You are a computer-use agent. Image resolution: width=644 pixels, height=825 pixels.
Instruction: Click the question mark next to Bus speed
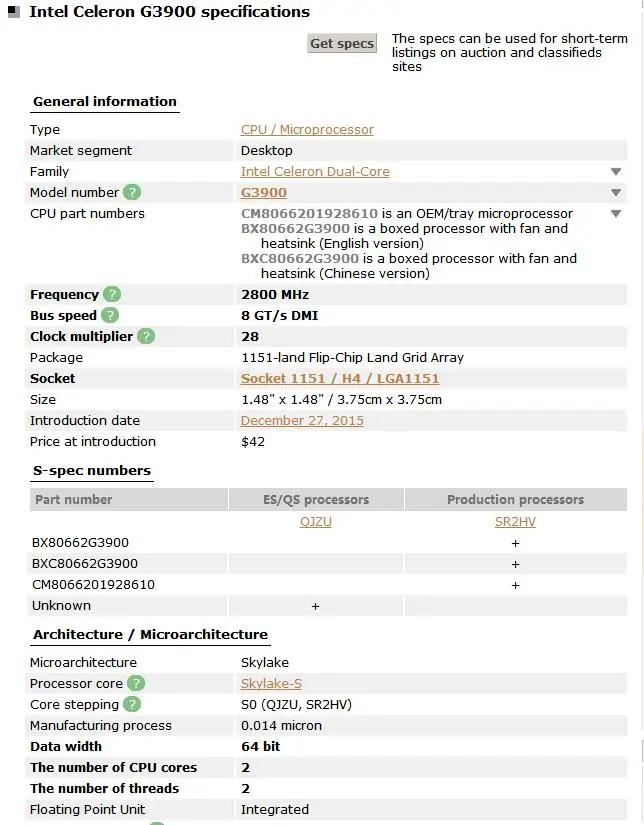(110, 315)
